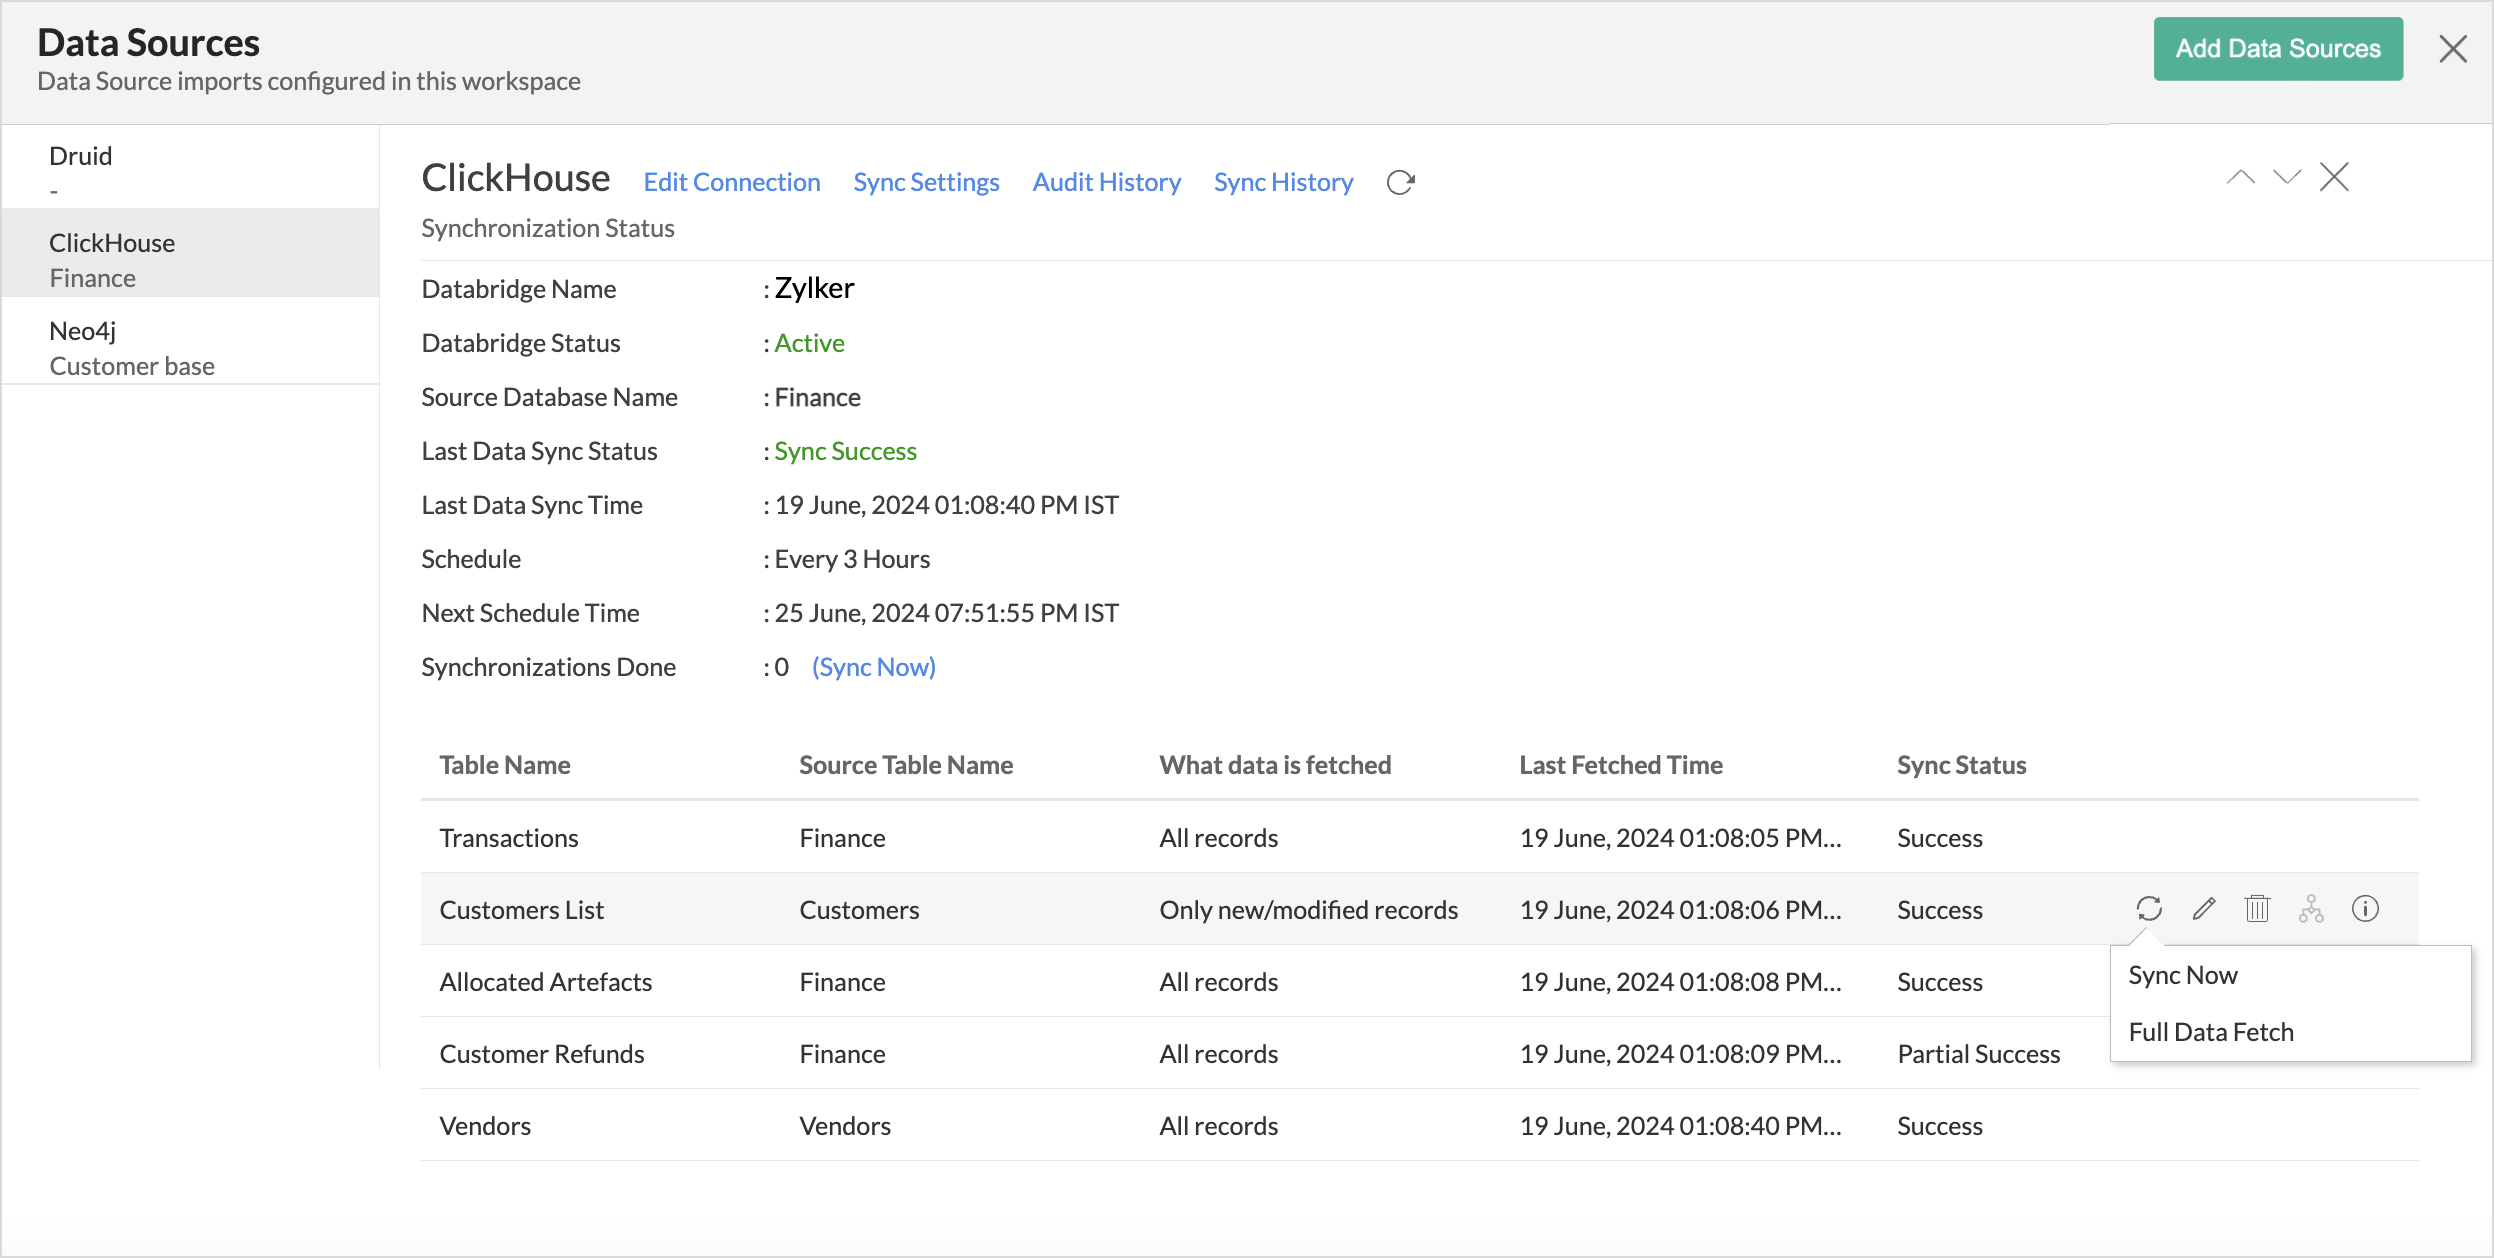Image resolution: width=2494 pixels, height=1258 pixels.
Task: Choose Full Data Fetch from popup menu
Action: point(2211,1032)
